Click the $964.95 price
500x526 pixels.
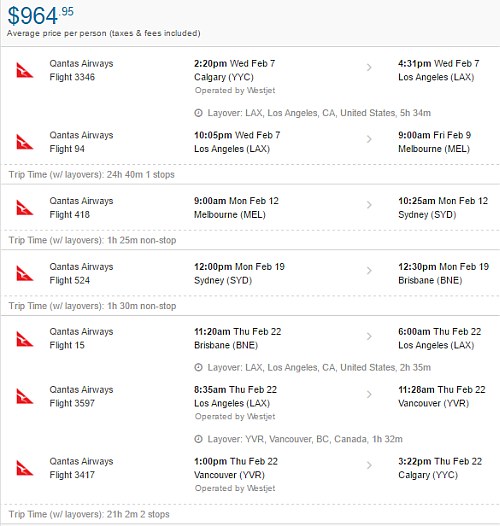(x=40, y=15)
